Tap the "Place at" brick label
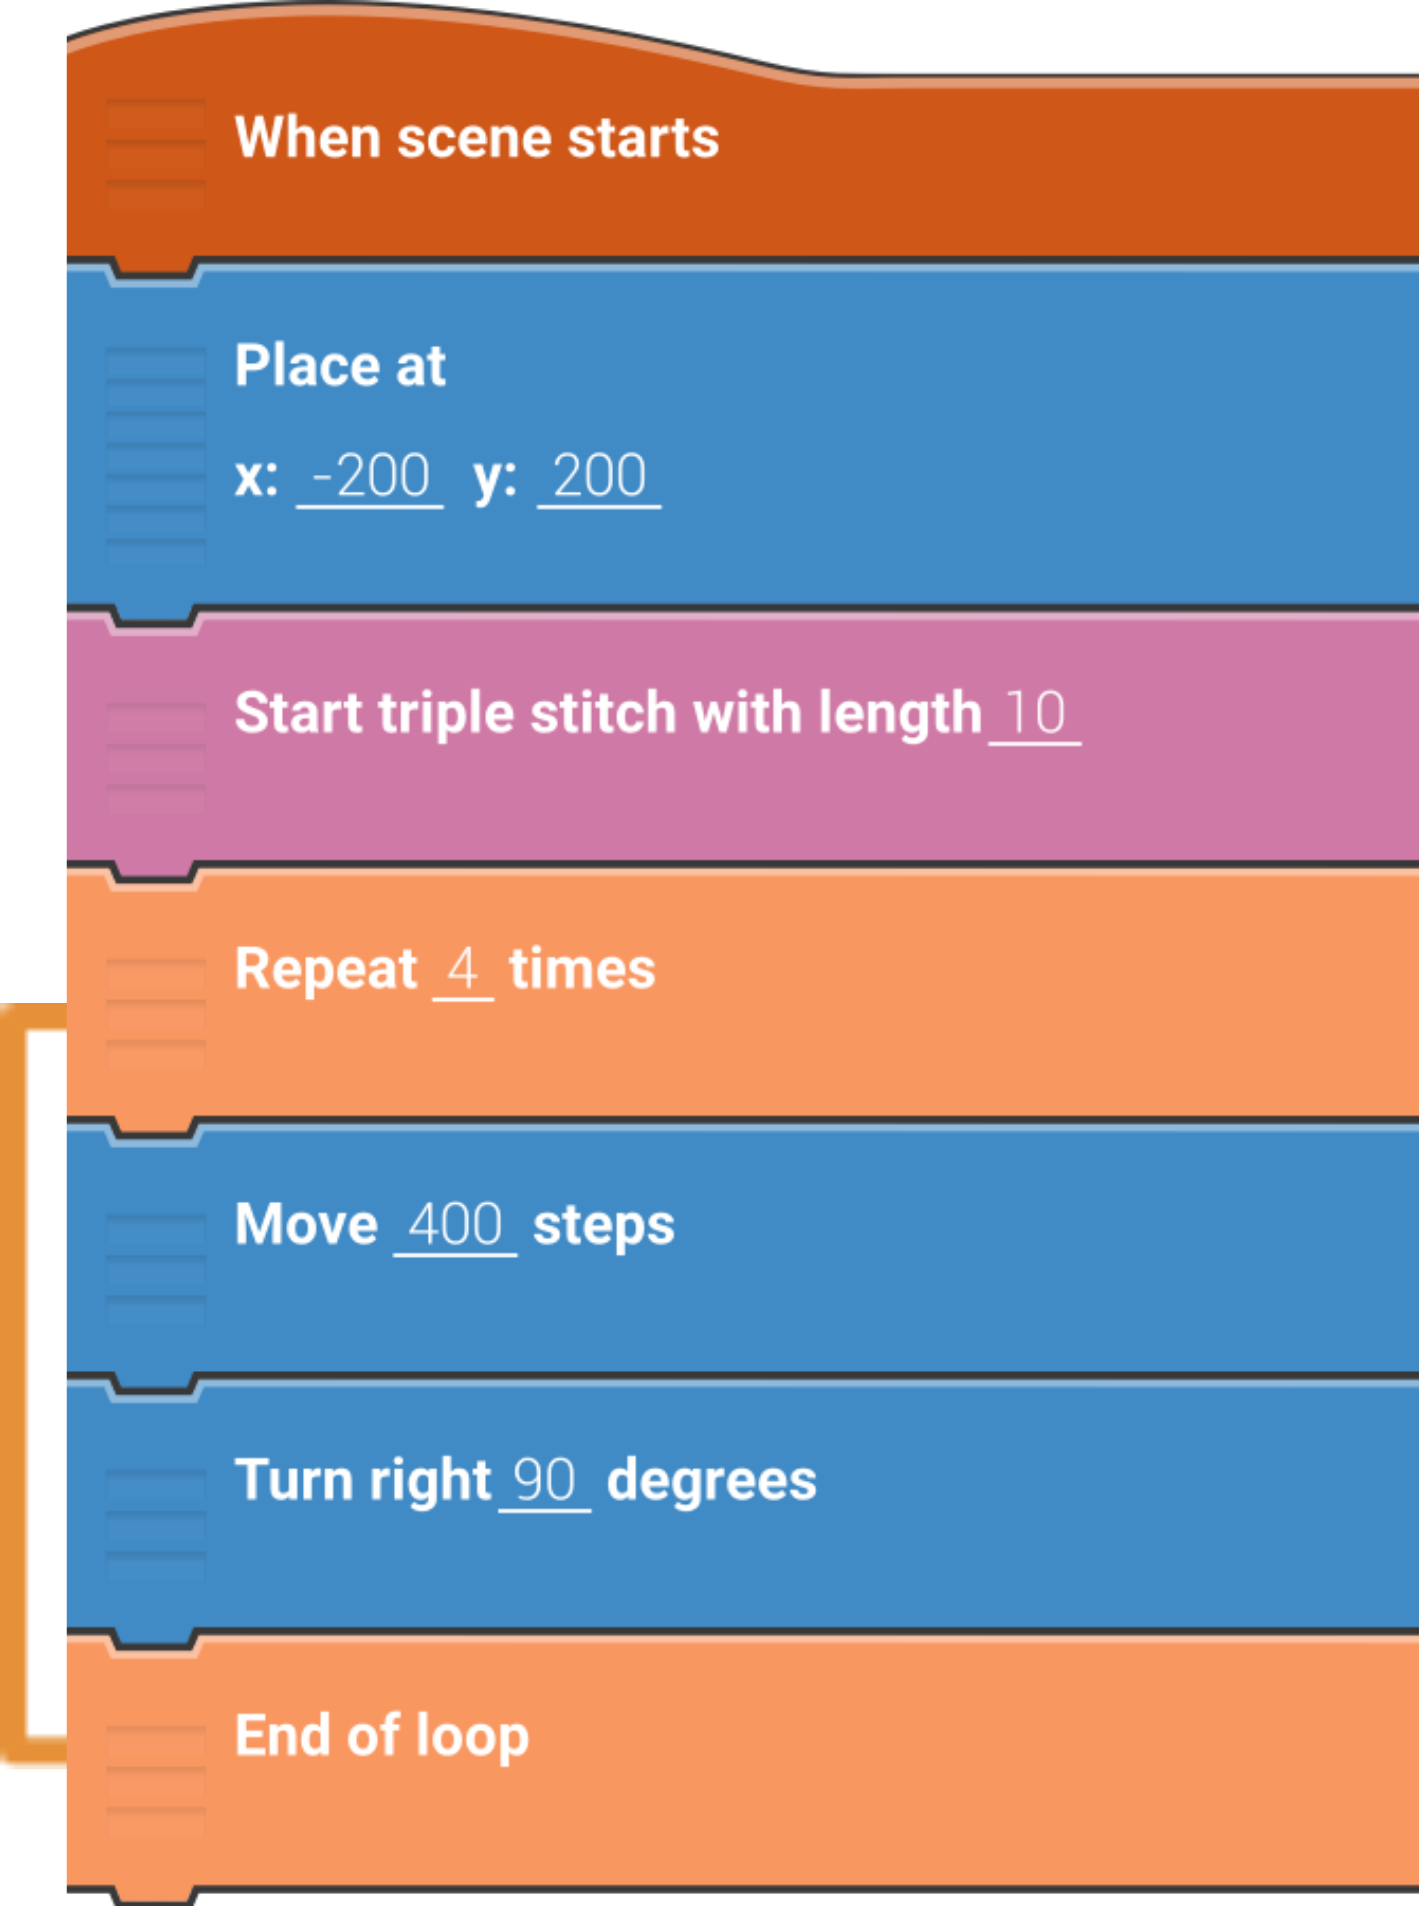This screenshot has height=1906, width=1419. pyautogui.click(x=340, y=366)
